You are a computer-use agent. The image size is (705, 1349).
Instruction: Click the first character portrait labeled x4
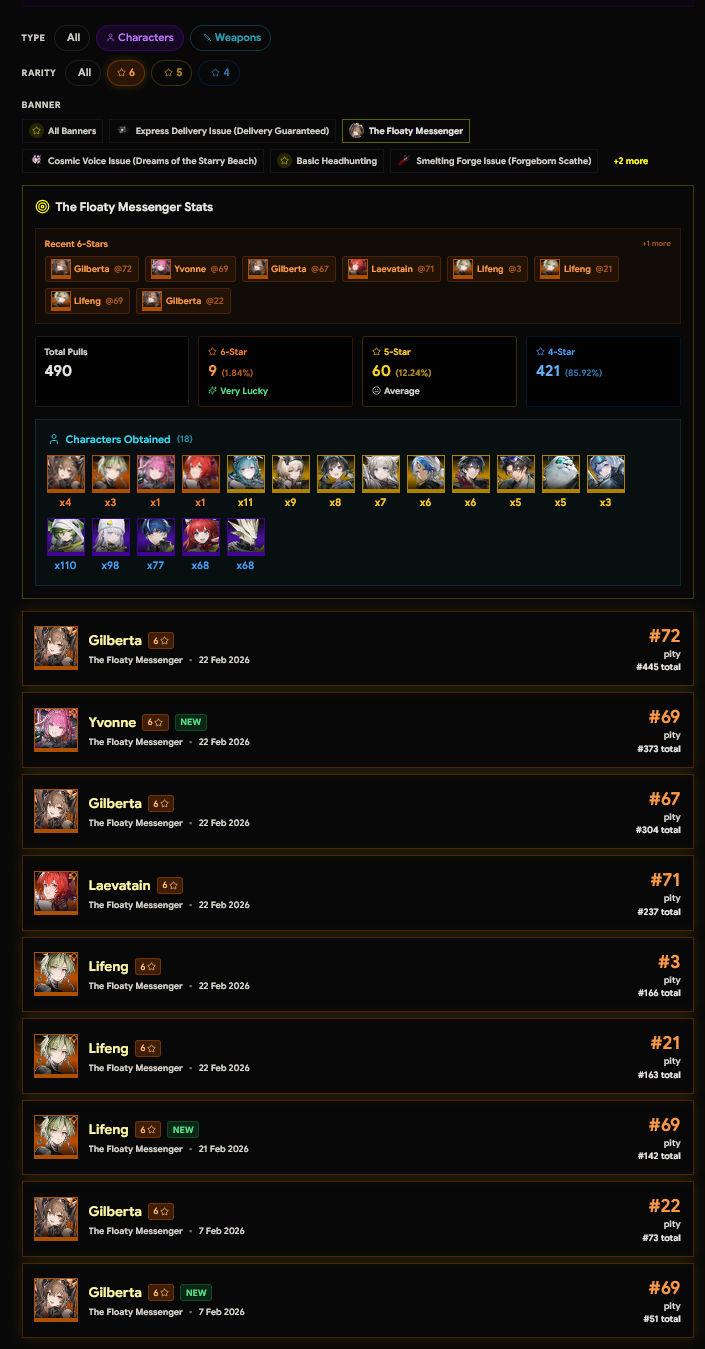click(66, 473)
